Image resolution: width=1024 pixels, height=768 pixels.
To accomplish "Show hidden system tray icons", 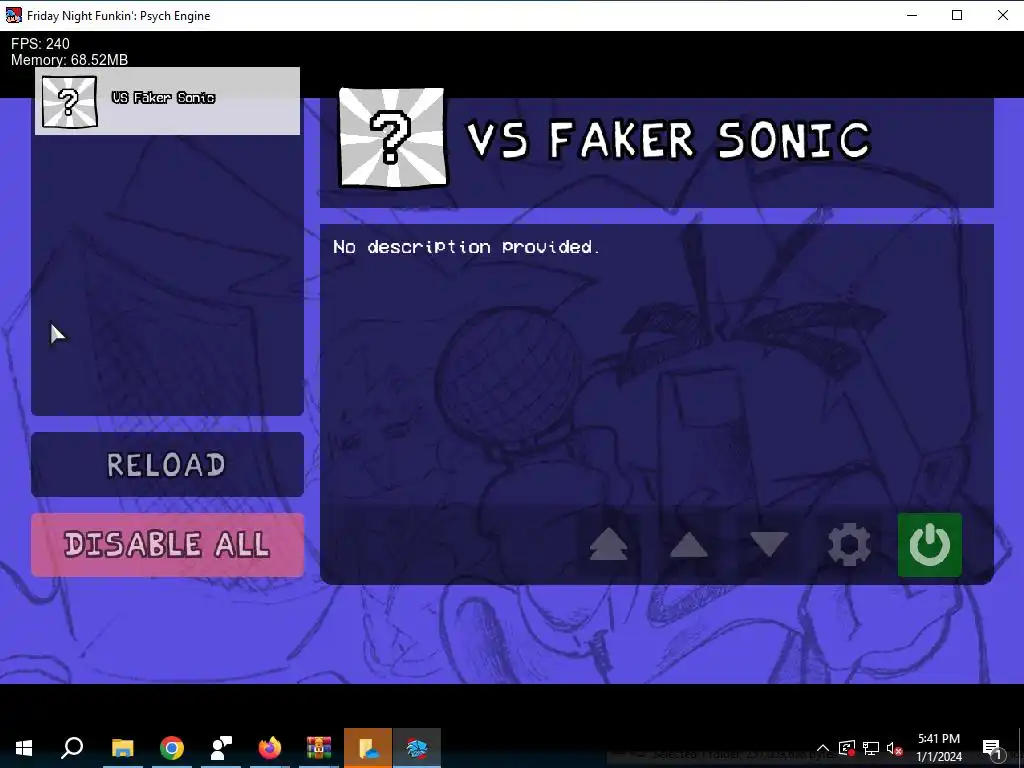I will [823, 748].
